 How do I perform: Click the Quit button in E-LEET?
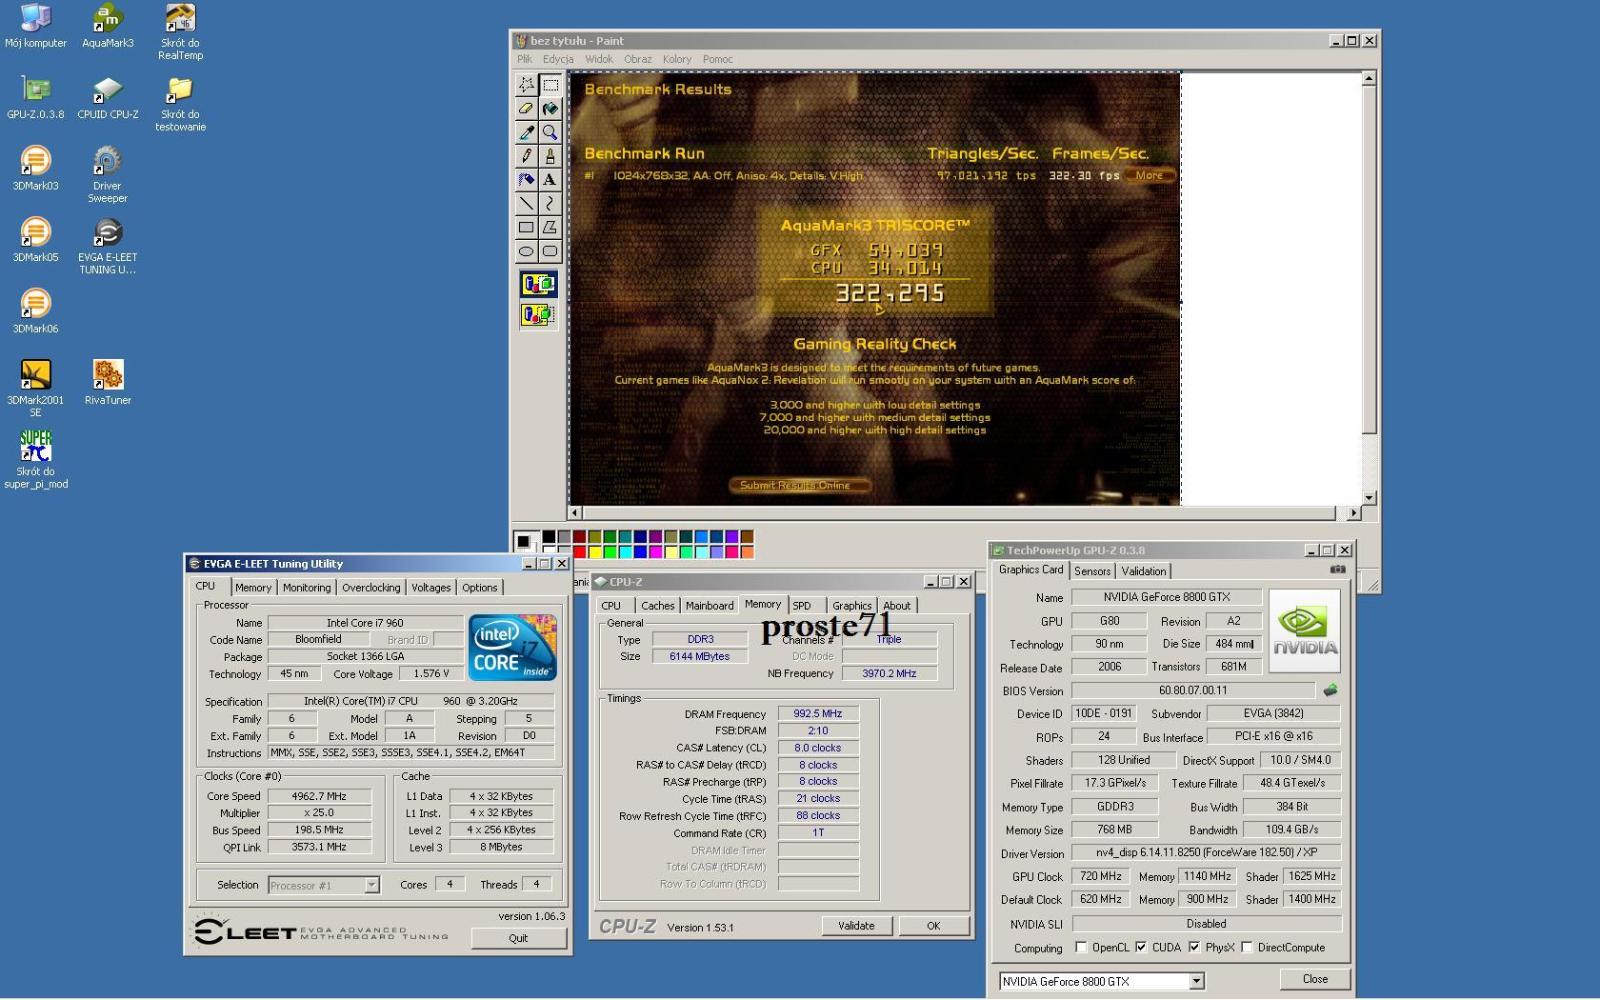pos(518,938)
